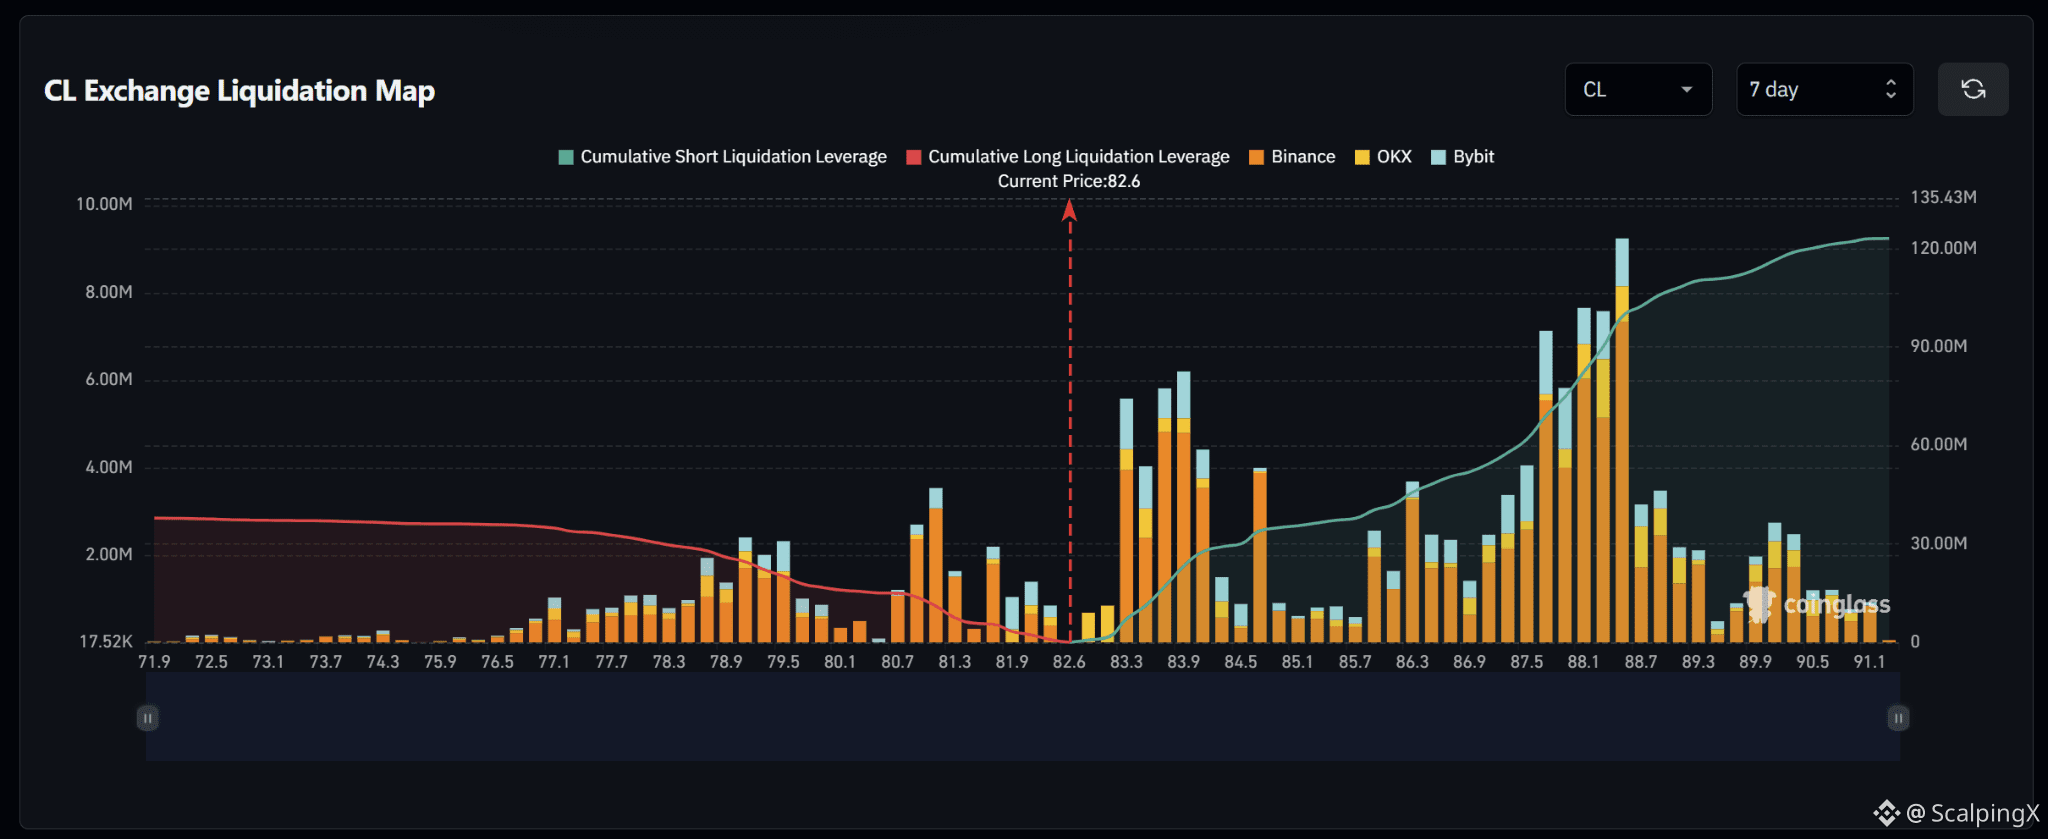
Task: Click the data zoom range bar
Action: click(x=1023, y=717)
